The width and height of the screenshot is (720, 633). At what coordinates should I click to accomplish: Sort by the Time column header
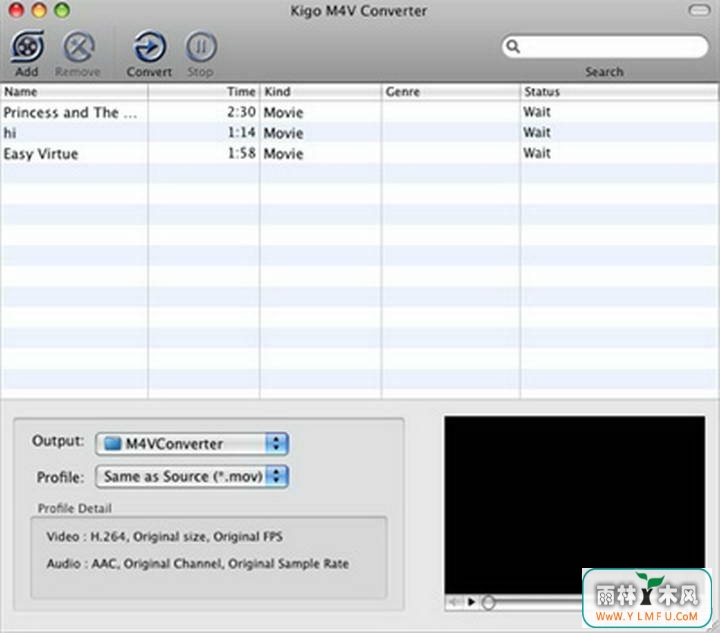204,92
